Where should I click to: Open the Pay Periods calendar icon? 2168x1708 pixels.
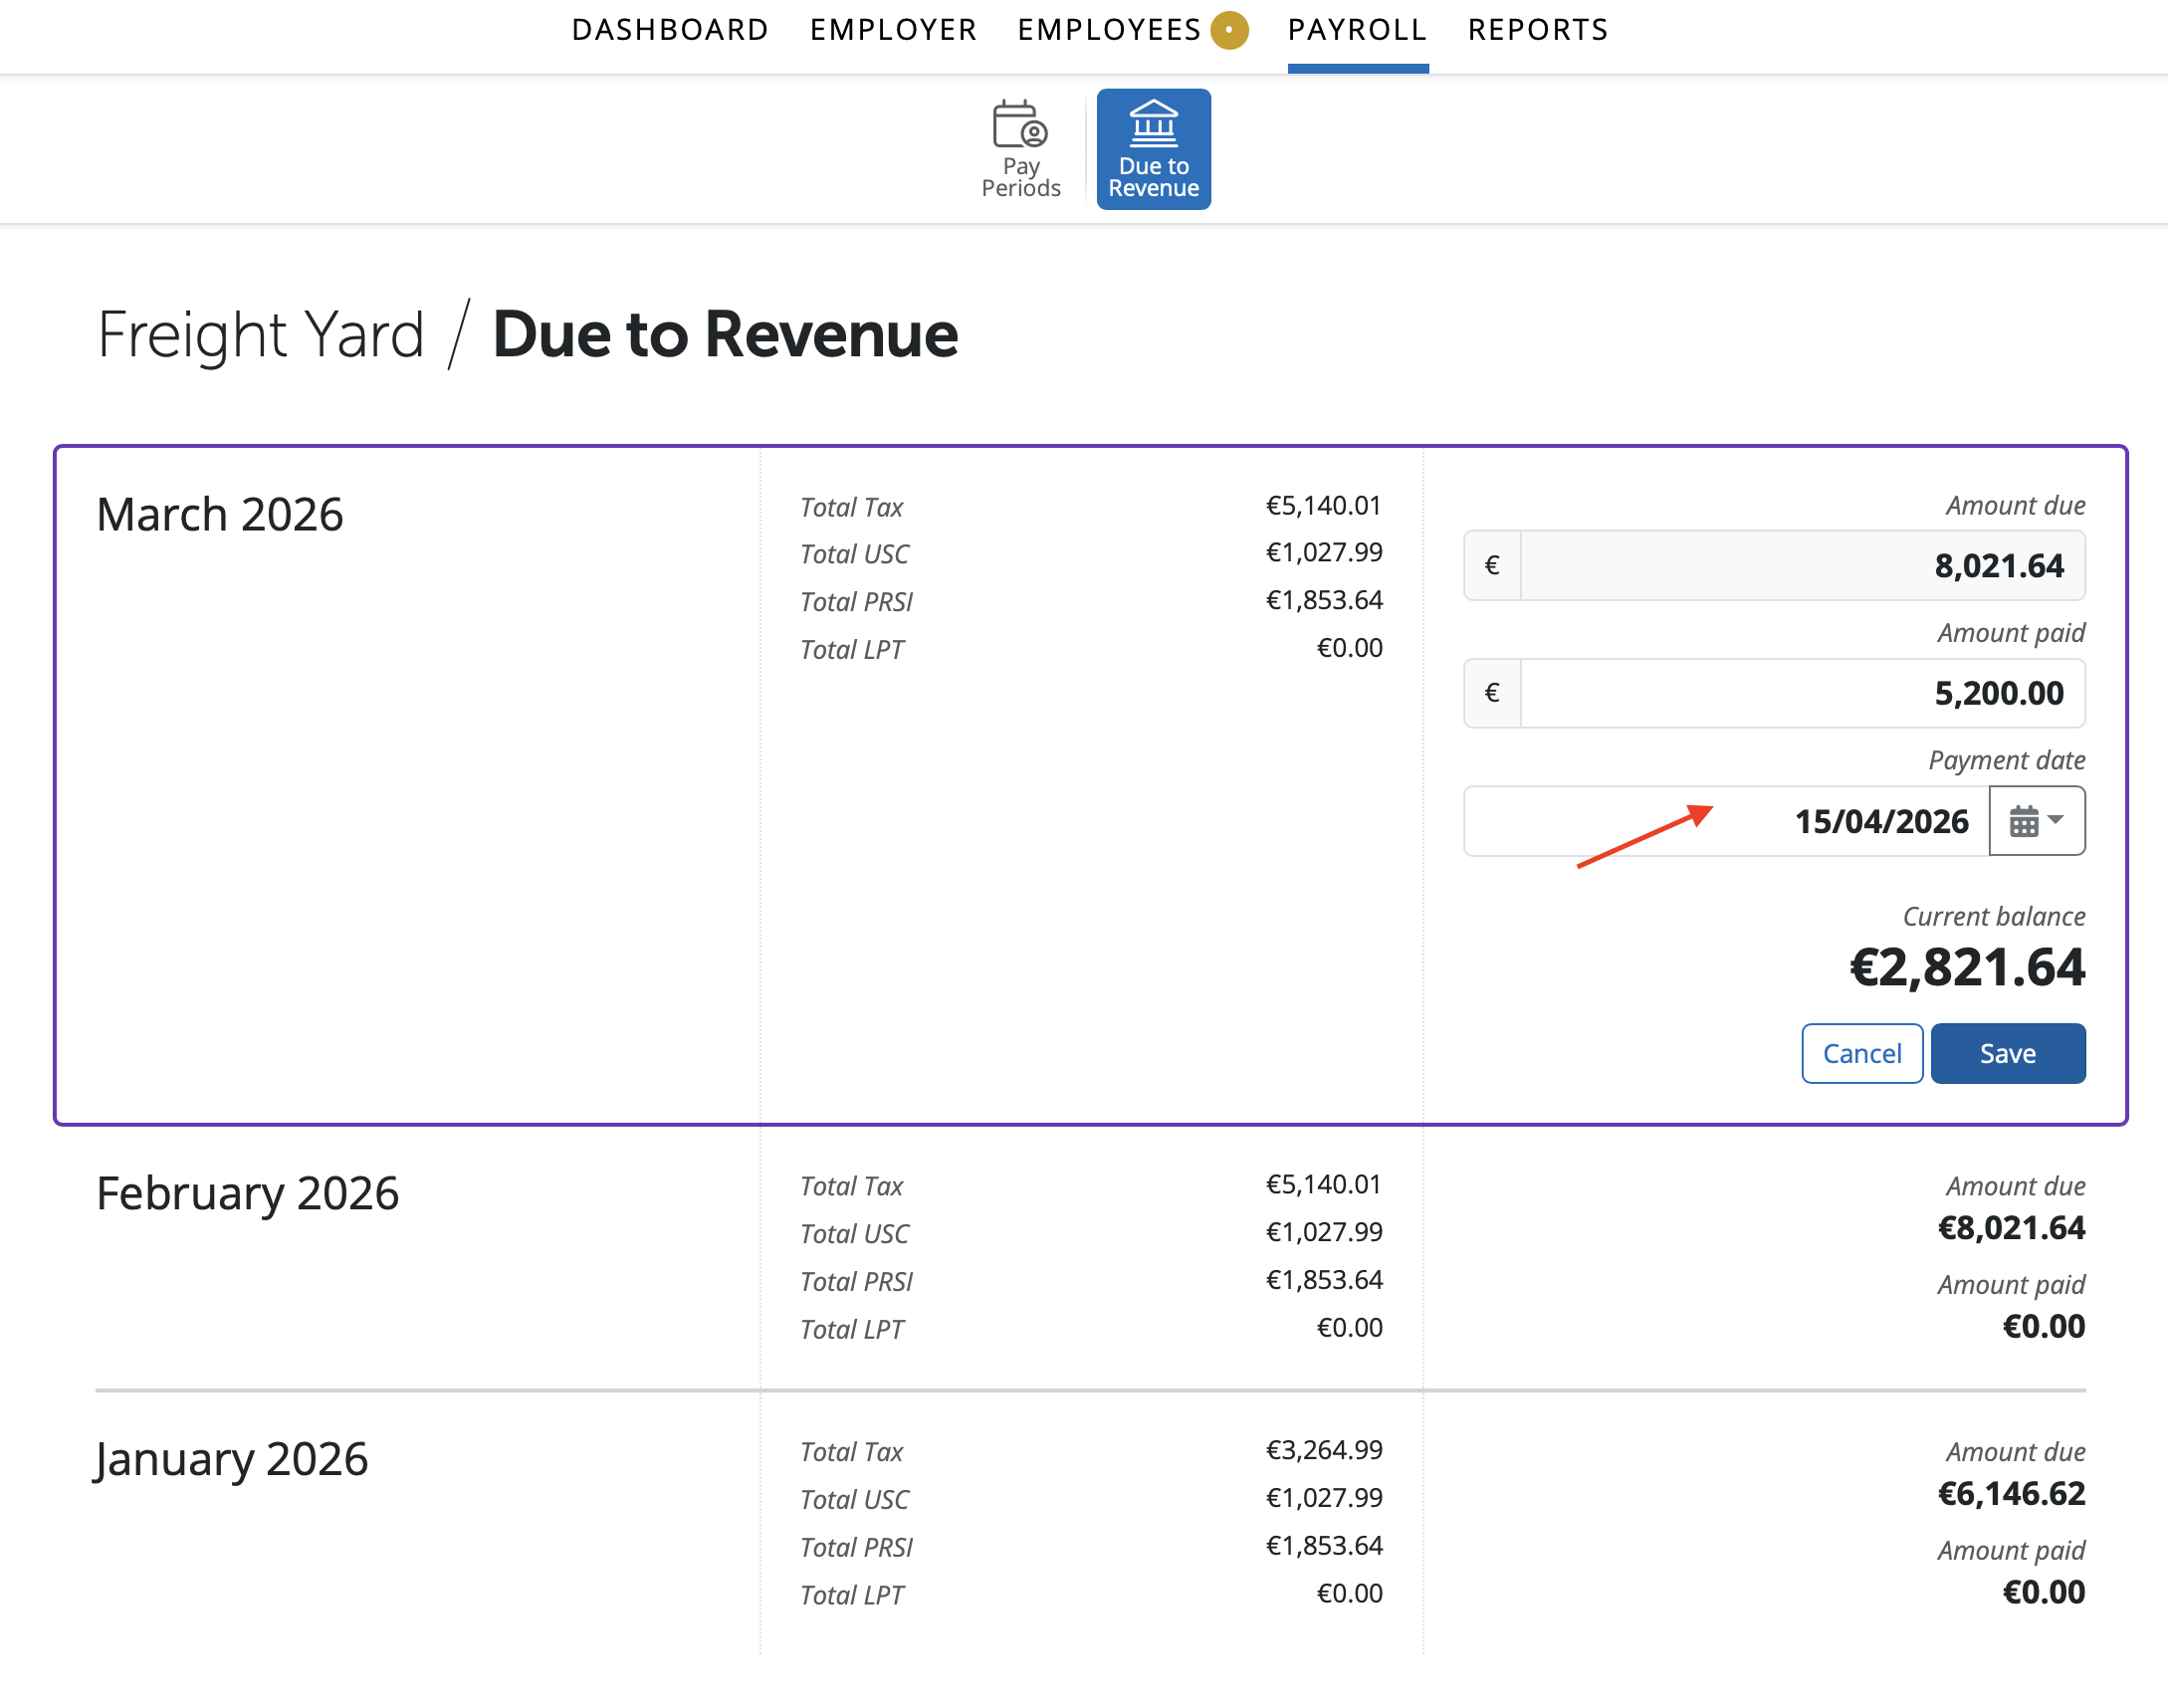click(1019, 126)
